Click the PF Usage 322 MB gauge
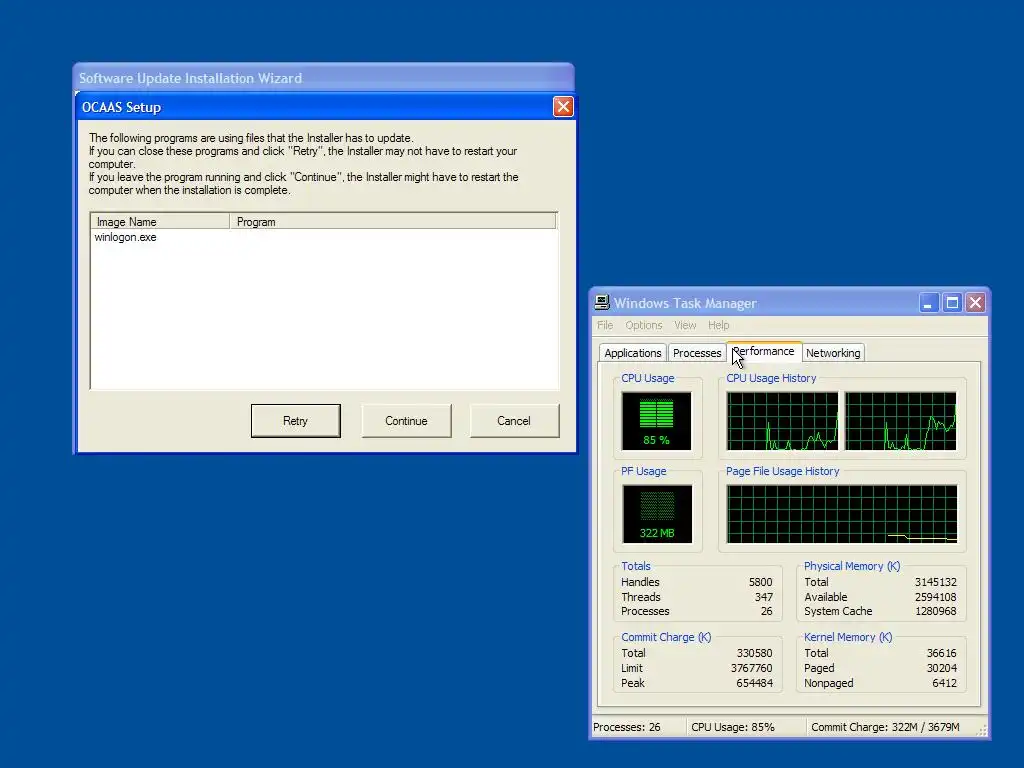The width and height of the screenshot is (1024, 768). point(657,514)
